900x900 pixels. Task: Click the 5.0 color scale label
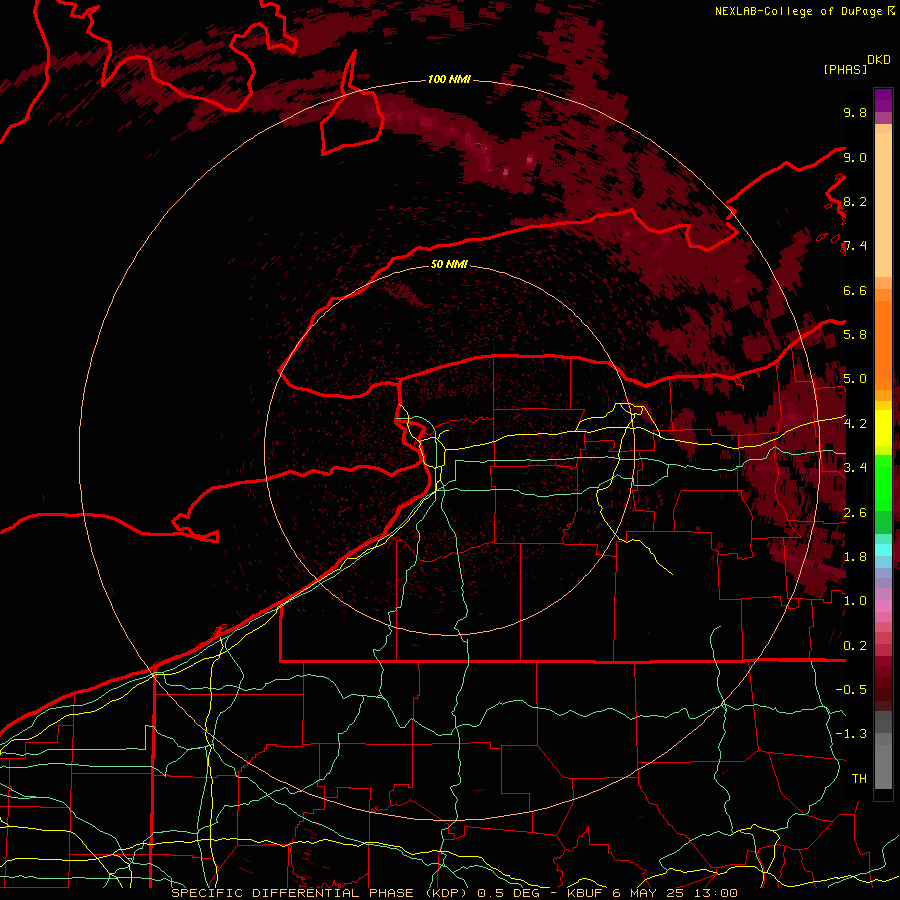(x=855, y=379)
